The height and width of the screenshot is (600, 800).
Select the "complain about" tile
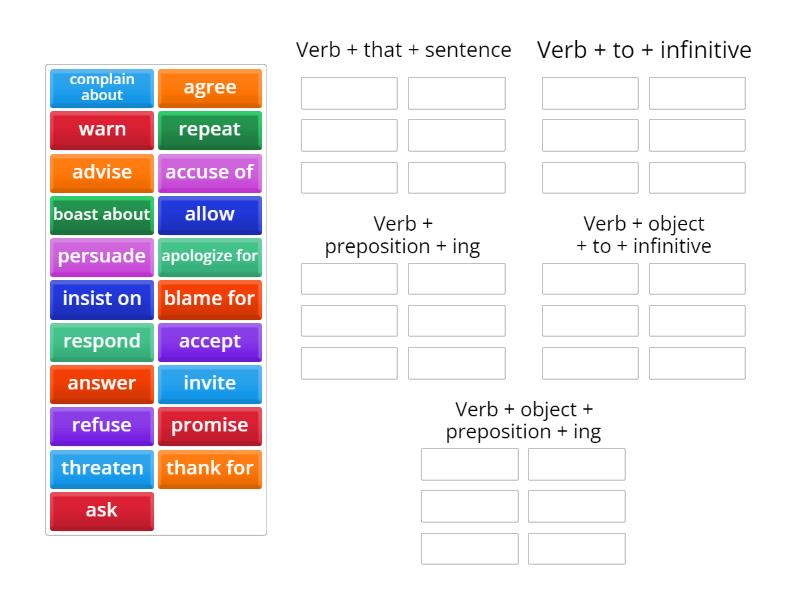[100, 87]
